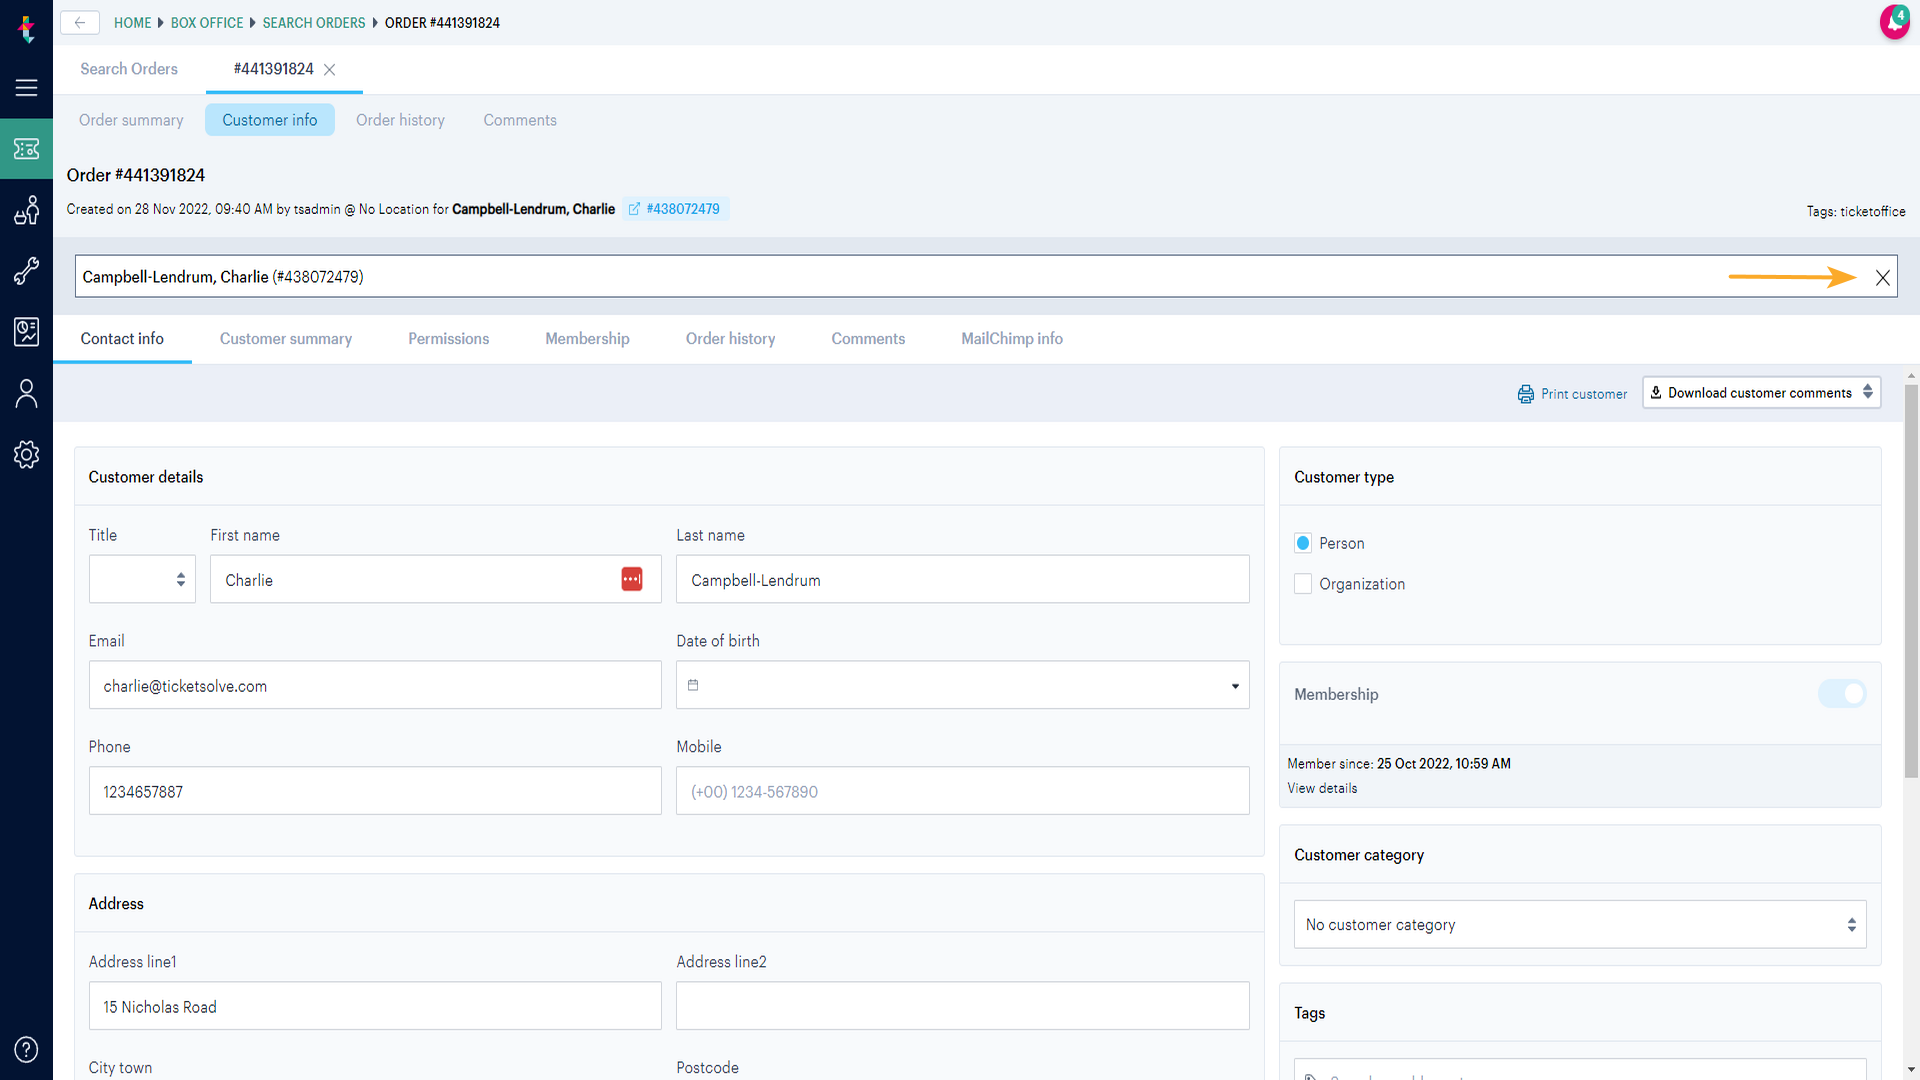Click the Phone input field
Viewport: 1920px width, 1080px height.
click(375, 791)
